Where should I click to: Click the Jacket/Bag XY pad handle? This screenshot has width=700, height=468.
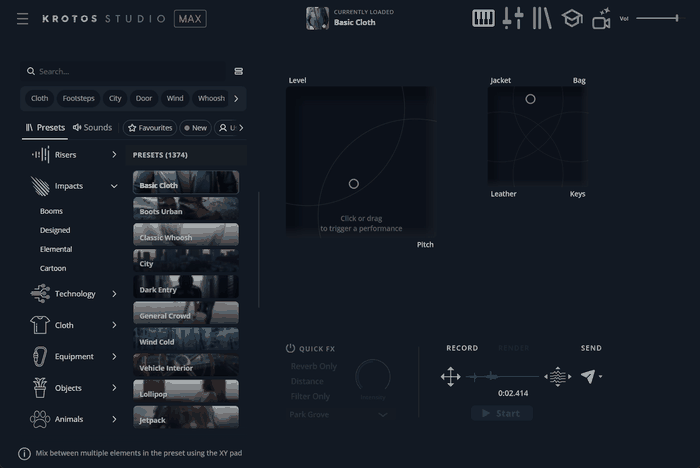[530, 99]
